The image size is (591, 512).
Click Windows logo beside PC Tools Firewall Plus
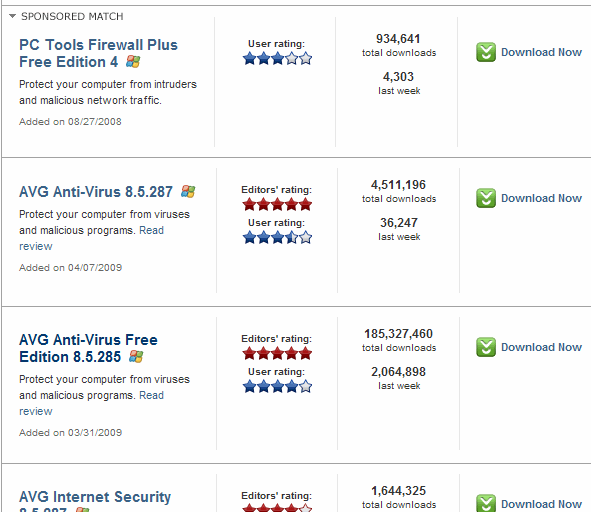[x=133, y=61]
